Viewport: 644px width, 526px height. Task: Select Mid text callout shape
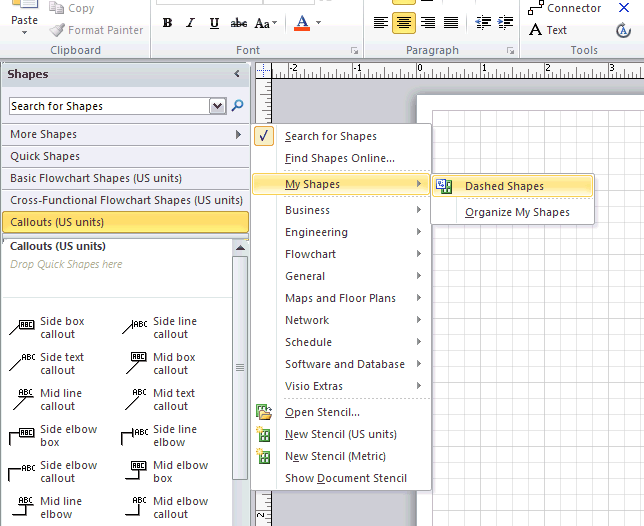[x=159, y=400]
